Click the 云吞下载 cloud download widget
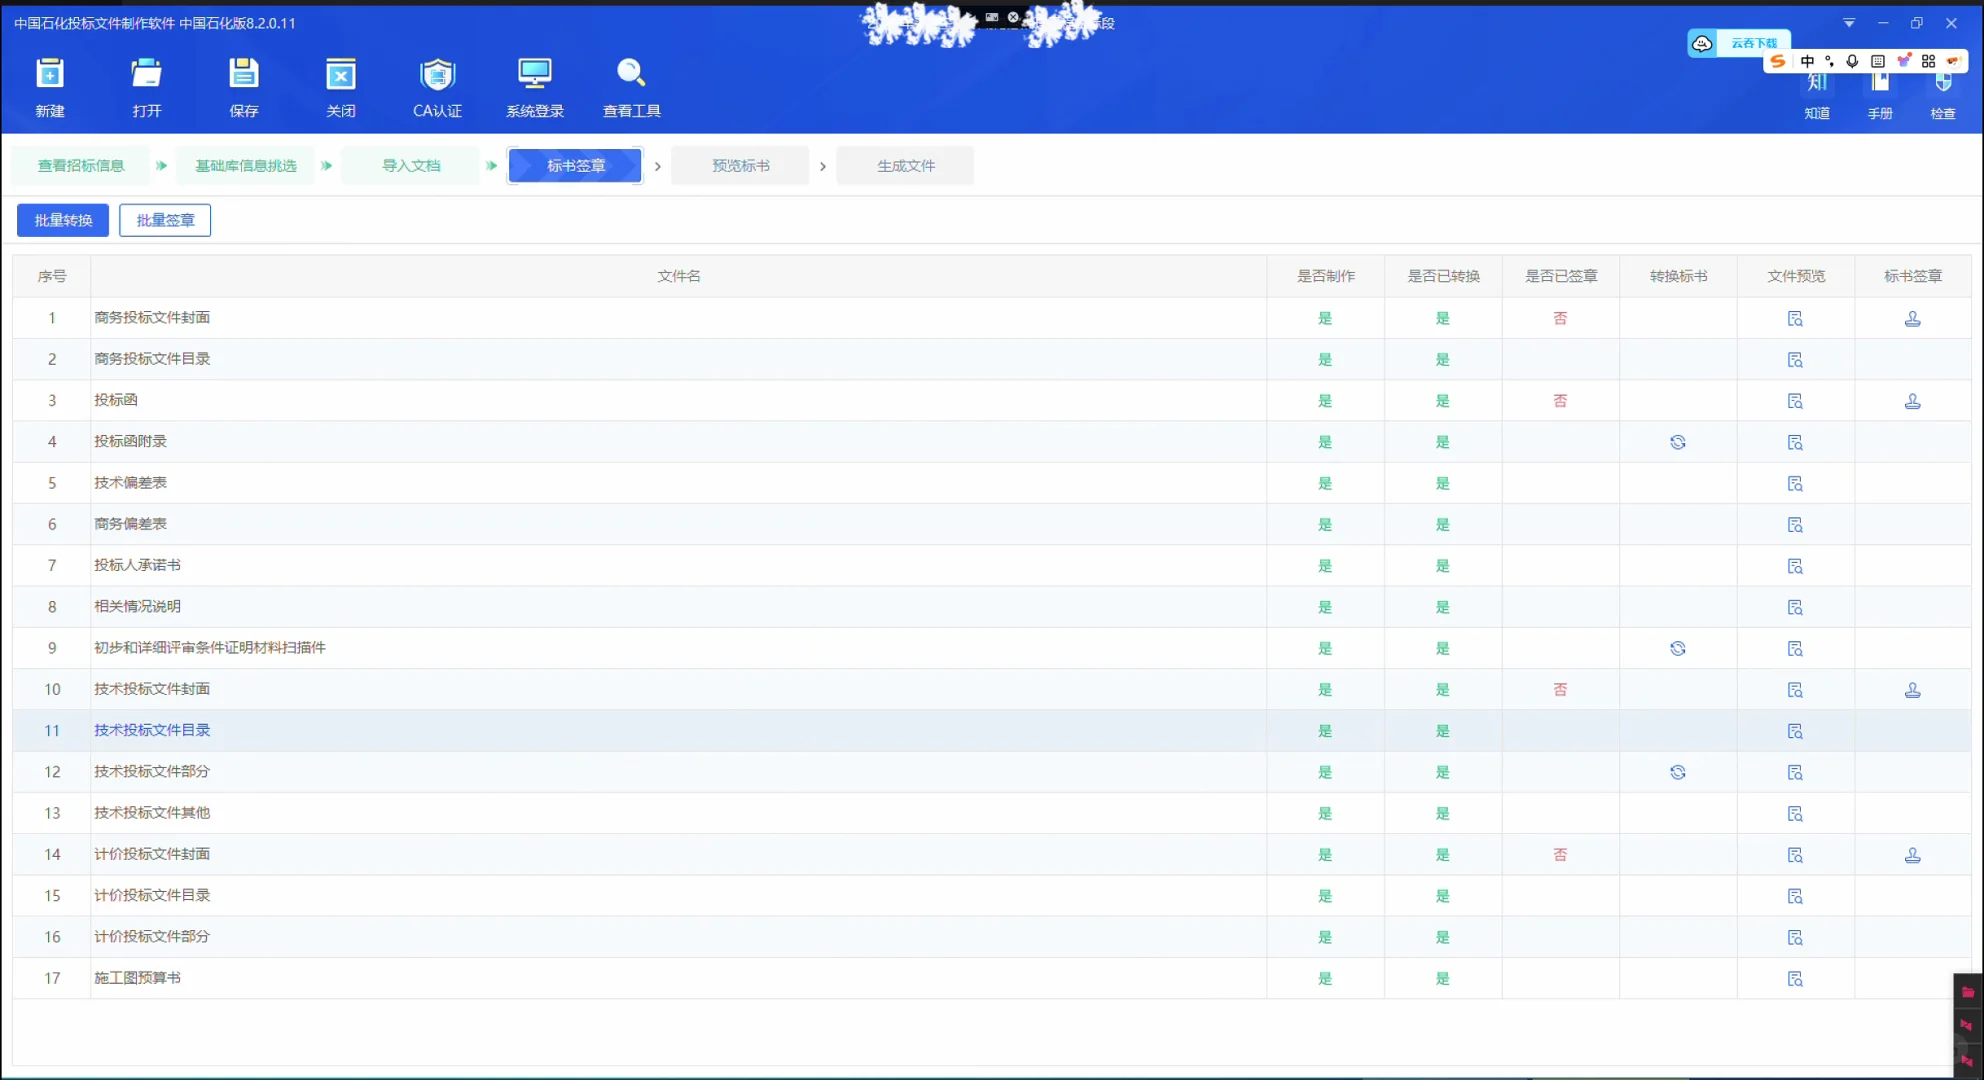 (x=1739, y=43)
